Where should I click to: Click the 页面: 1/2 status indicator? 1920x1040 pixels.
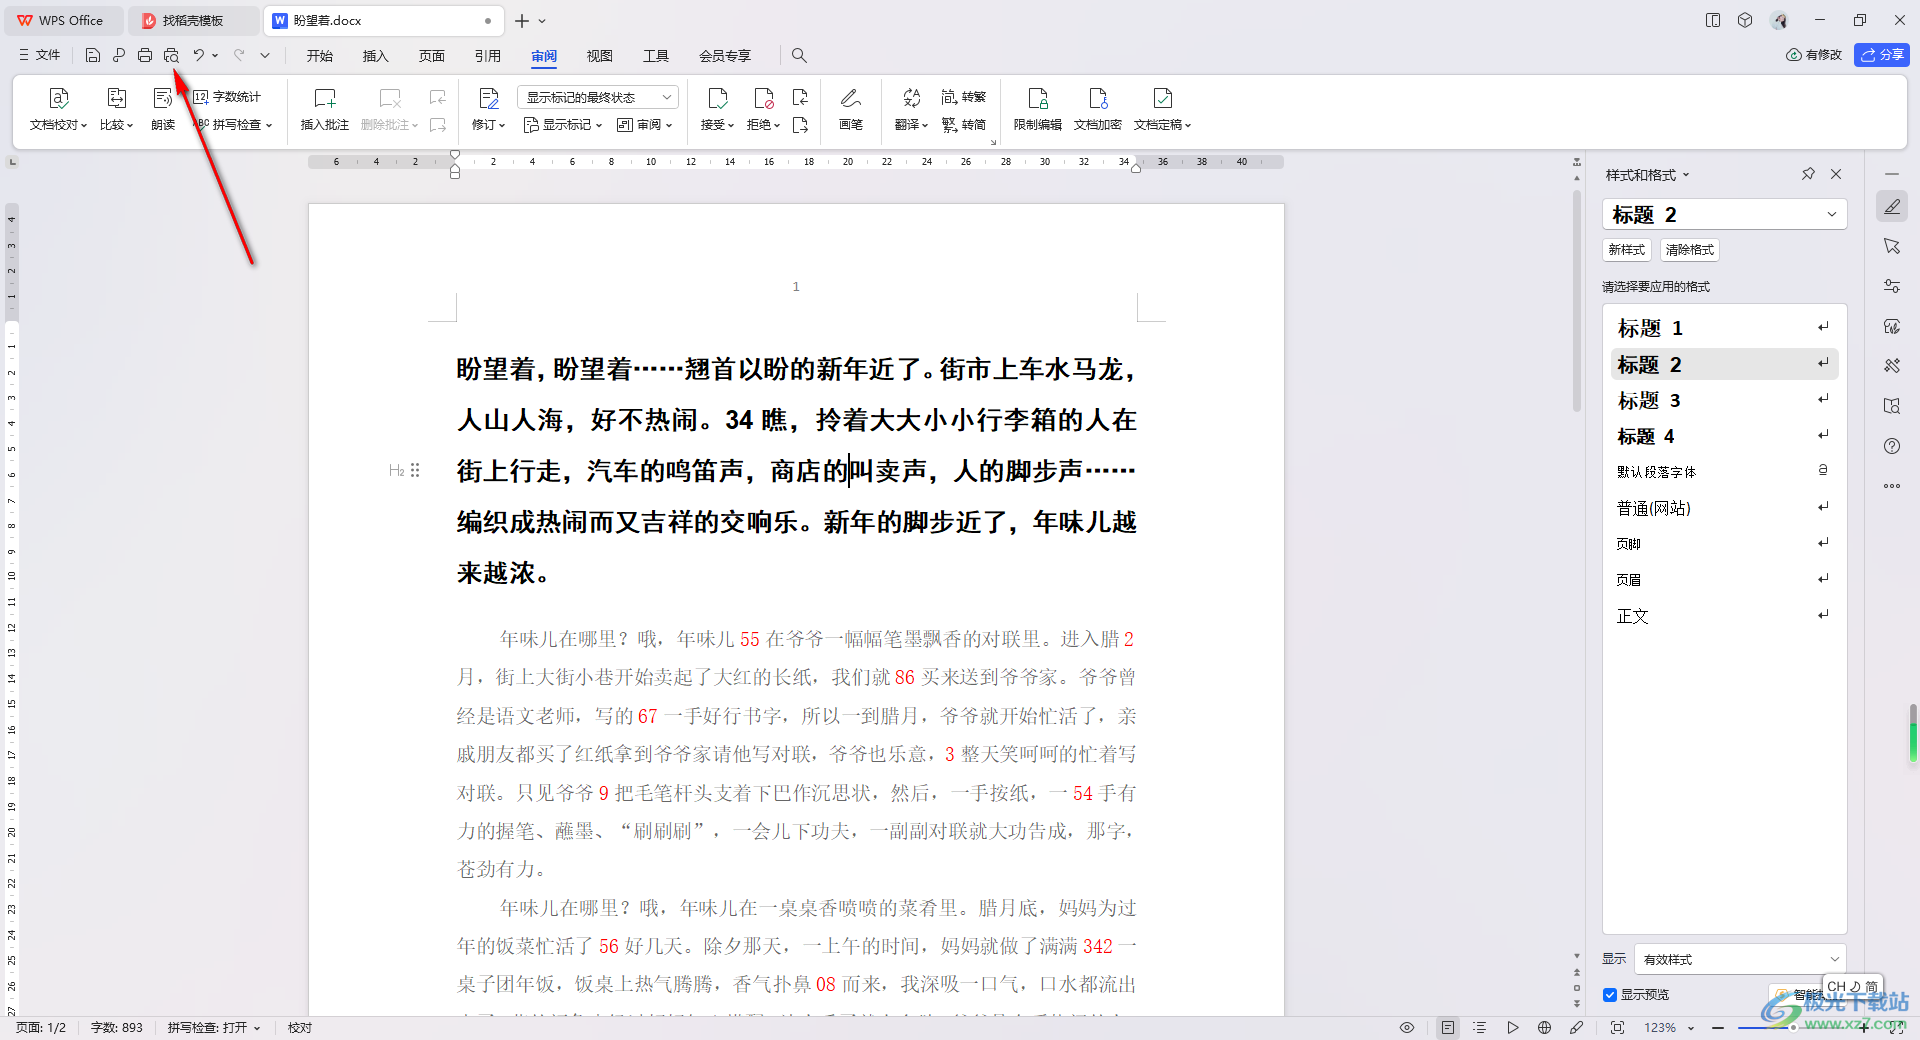41,1028
